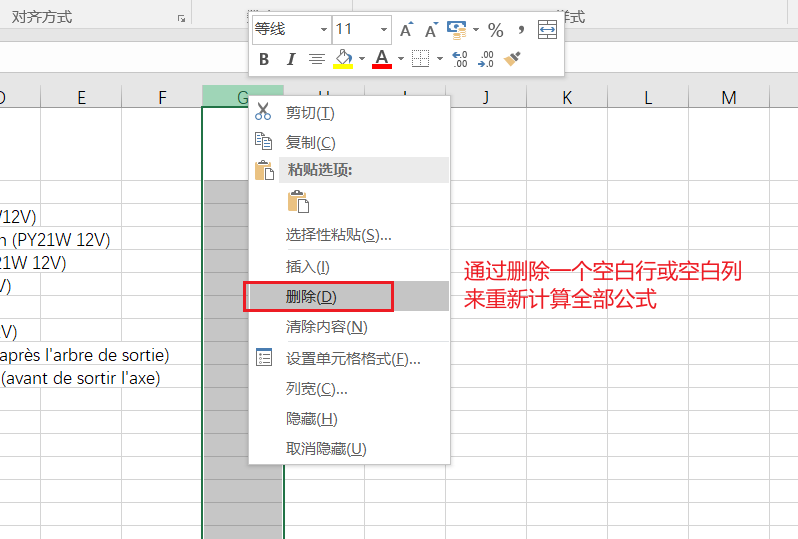798x539 pixels.
Task: Choose 取消隐藏(U) menu entry
Action: click(x=349, y=449)
